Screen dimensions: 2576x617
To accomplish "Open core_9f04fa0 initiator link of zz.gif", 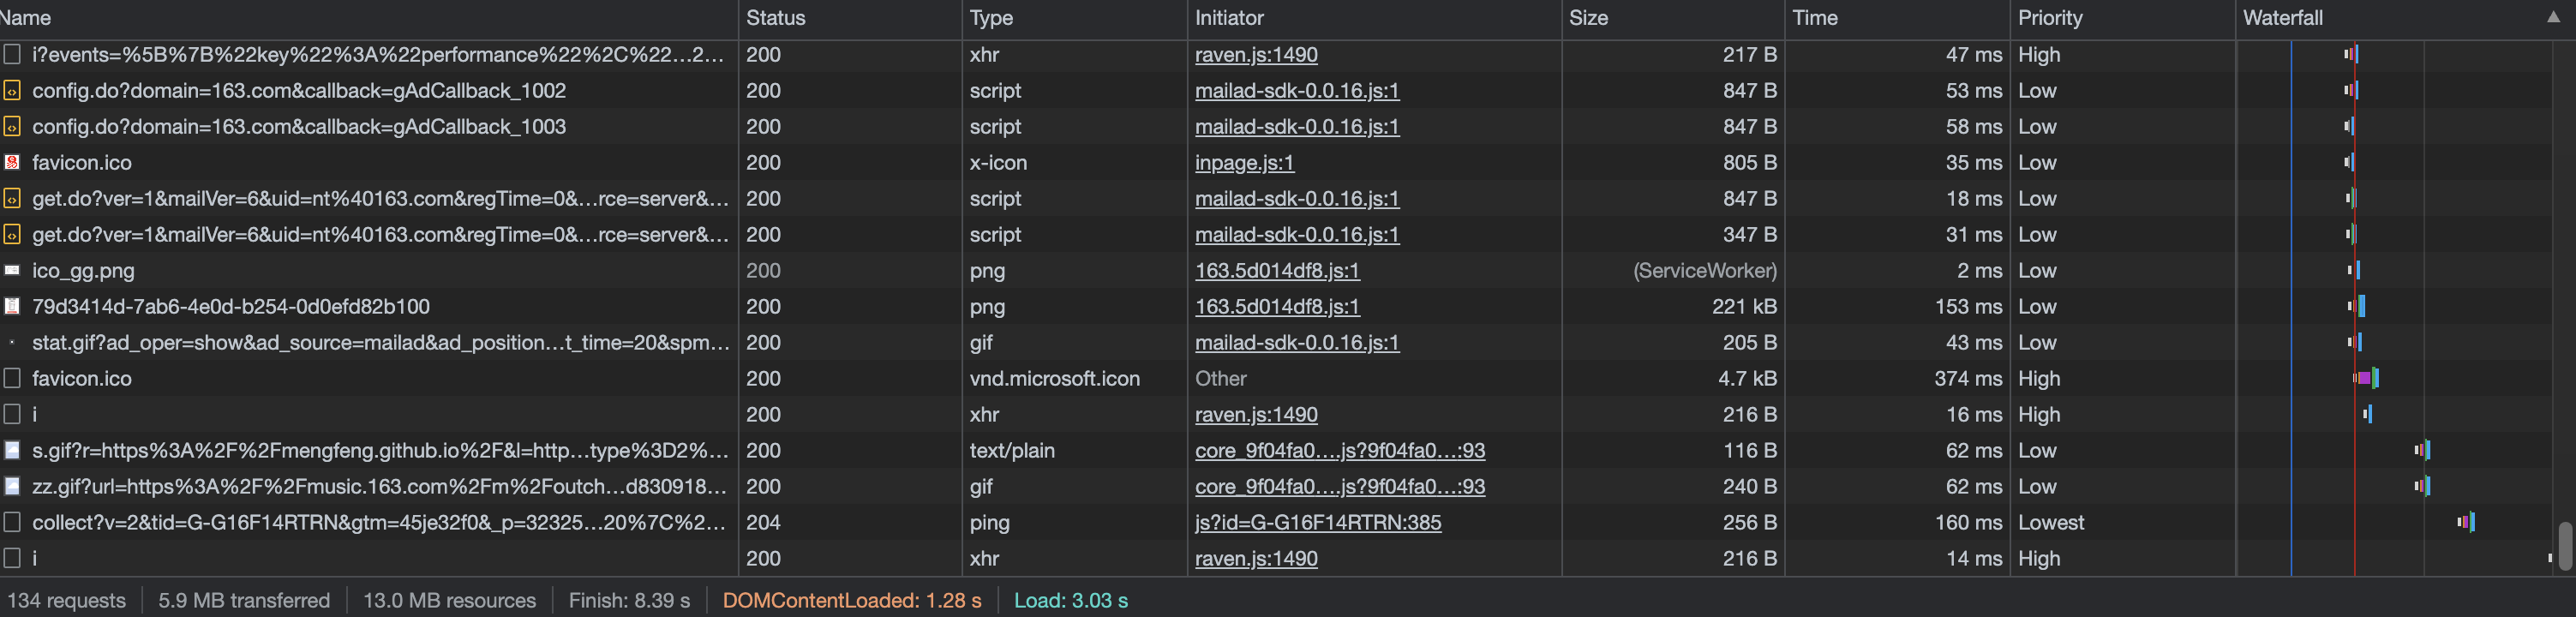I will pos(1340,486).
